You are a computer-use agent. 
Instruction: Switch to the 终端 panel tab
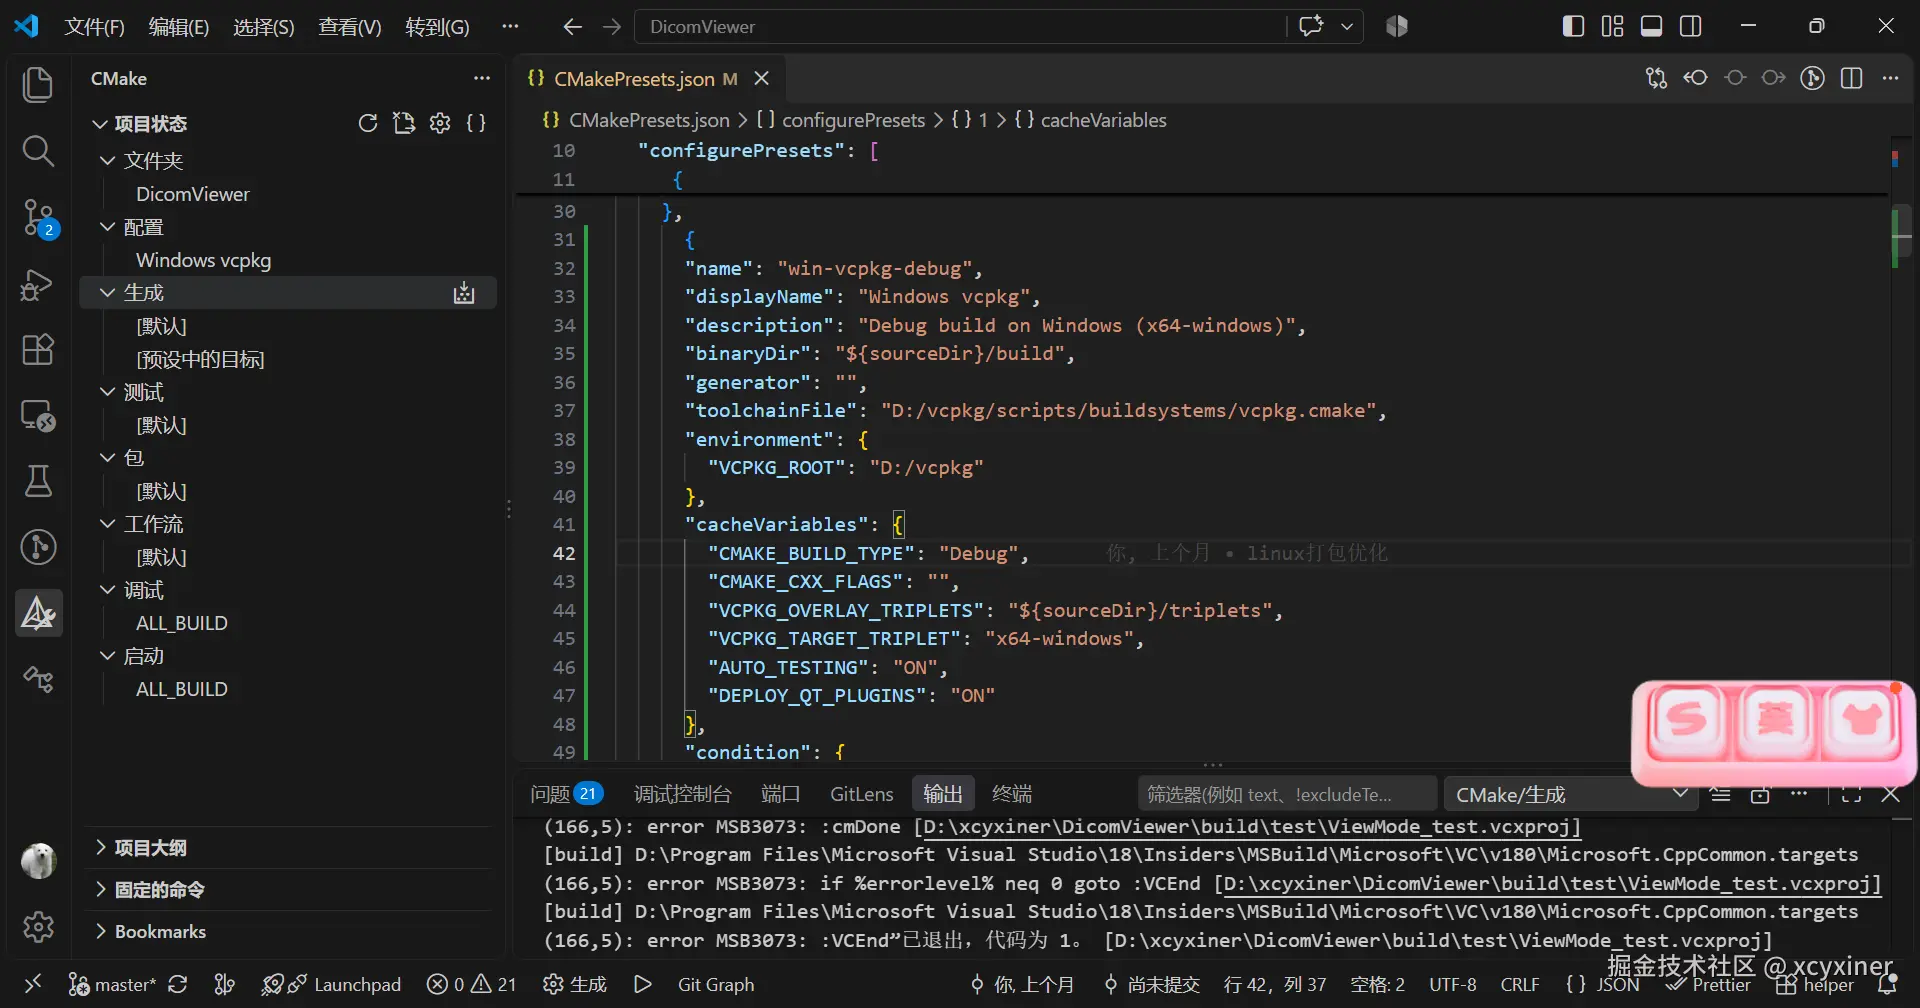(x=1012, y=794)
